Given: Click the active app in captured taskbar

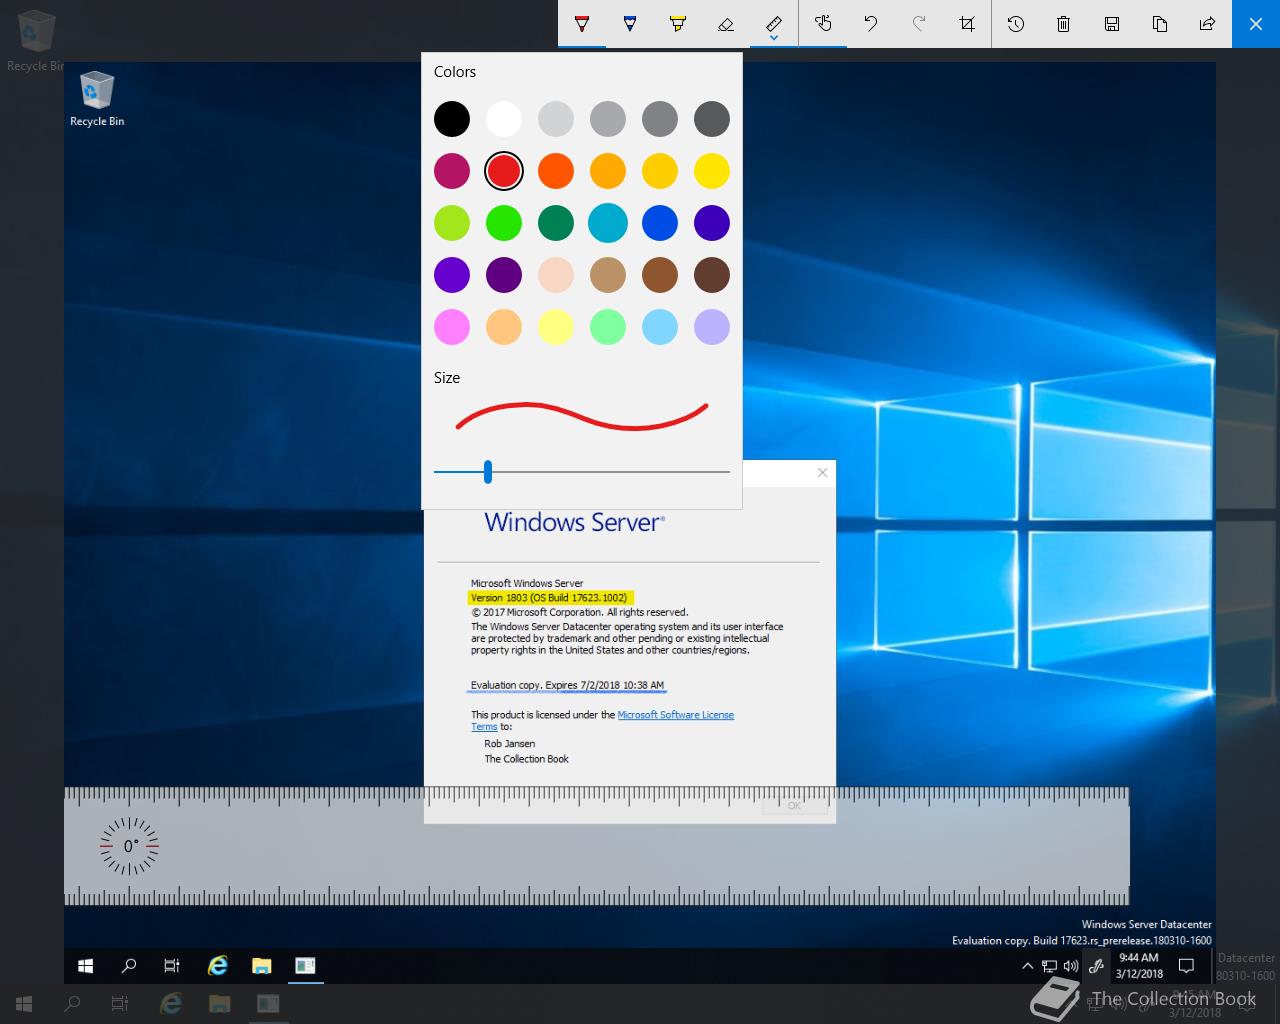Looking at the screenshot, I should click(x=306, y=965).
